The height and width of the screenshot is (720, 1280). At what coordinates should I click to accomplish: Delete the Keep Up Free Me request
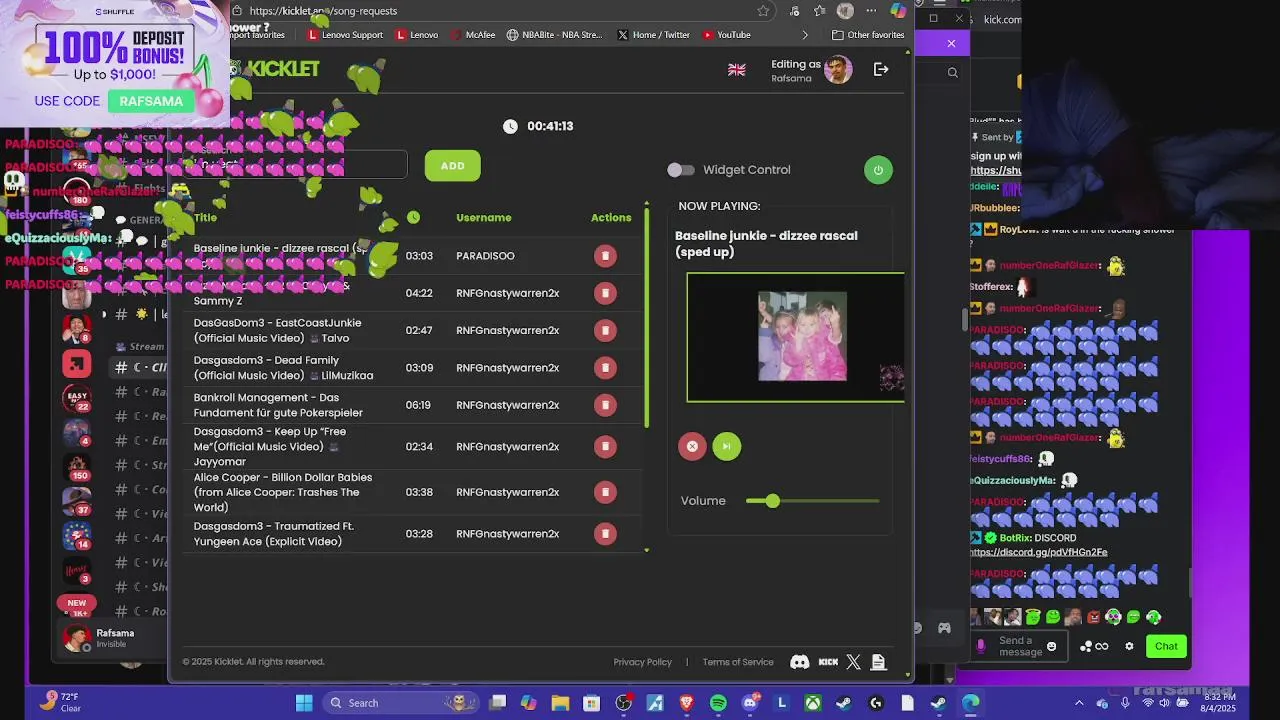[x=605, y=447]
